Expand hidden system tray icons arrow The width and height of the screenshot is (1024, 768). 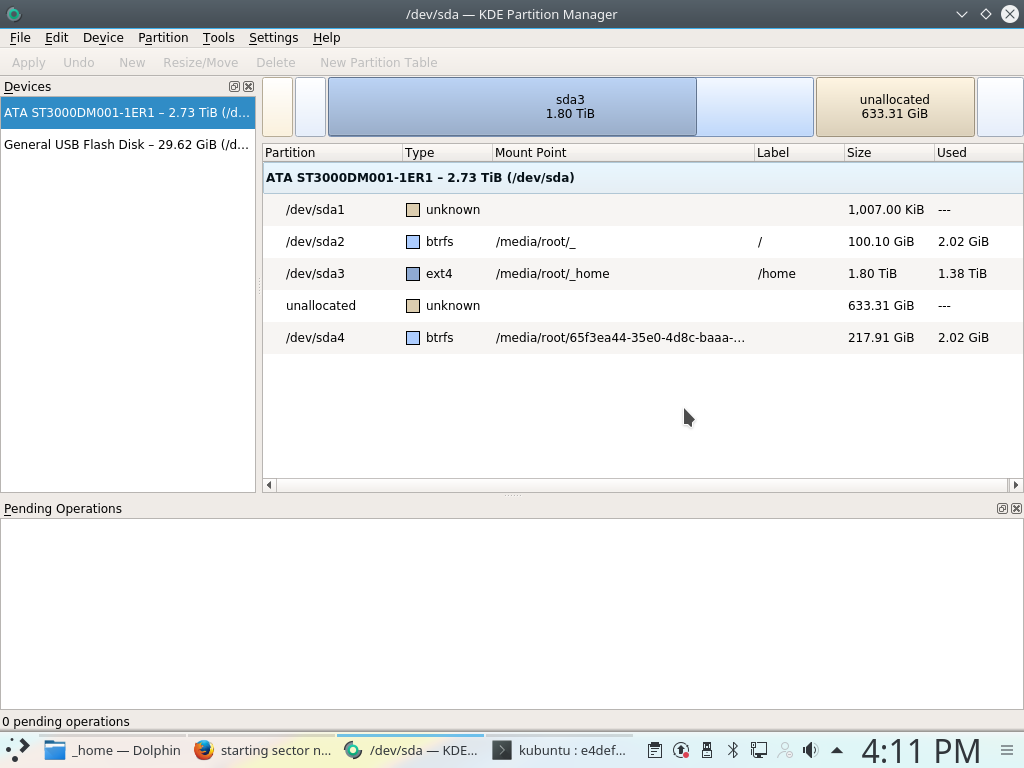point(837,750)
